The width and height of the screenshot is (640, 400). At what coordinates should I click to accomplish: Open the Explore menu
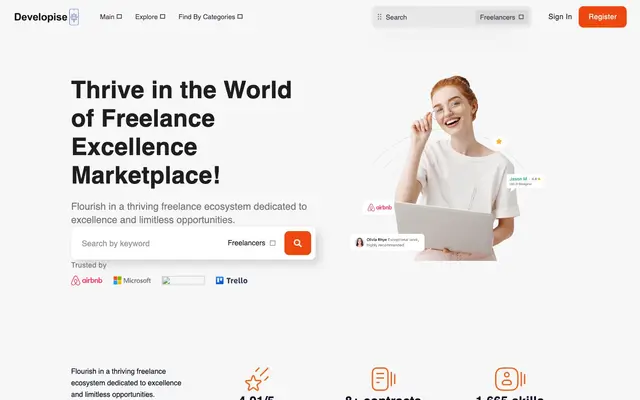150,17
